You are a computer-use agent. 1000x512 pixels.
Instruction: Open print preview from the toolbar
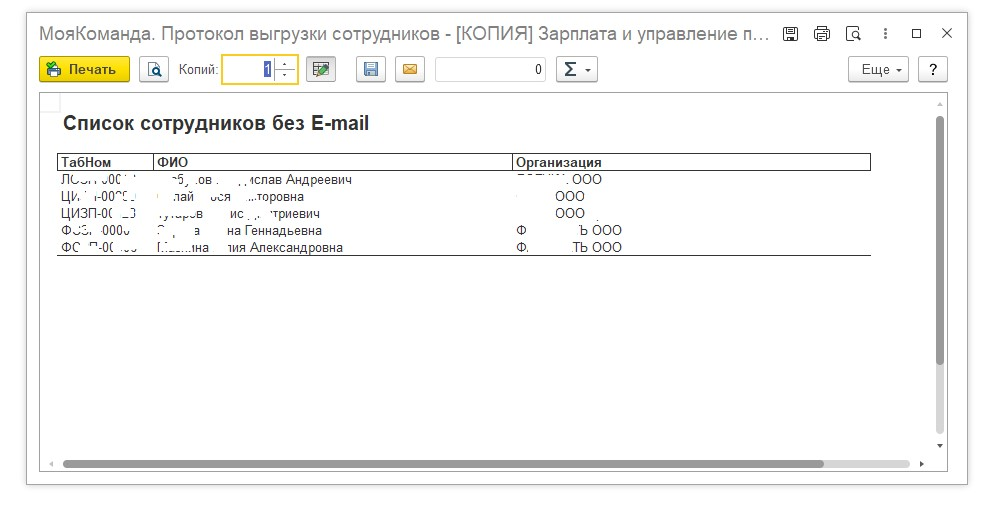tap(154, 69)
